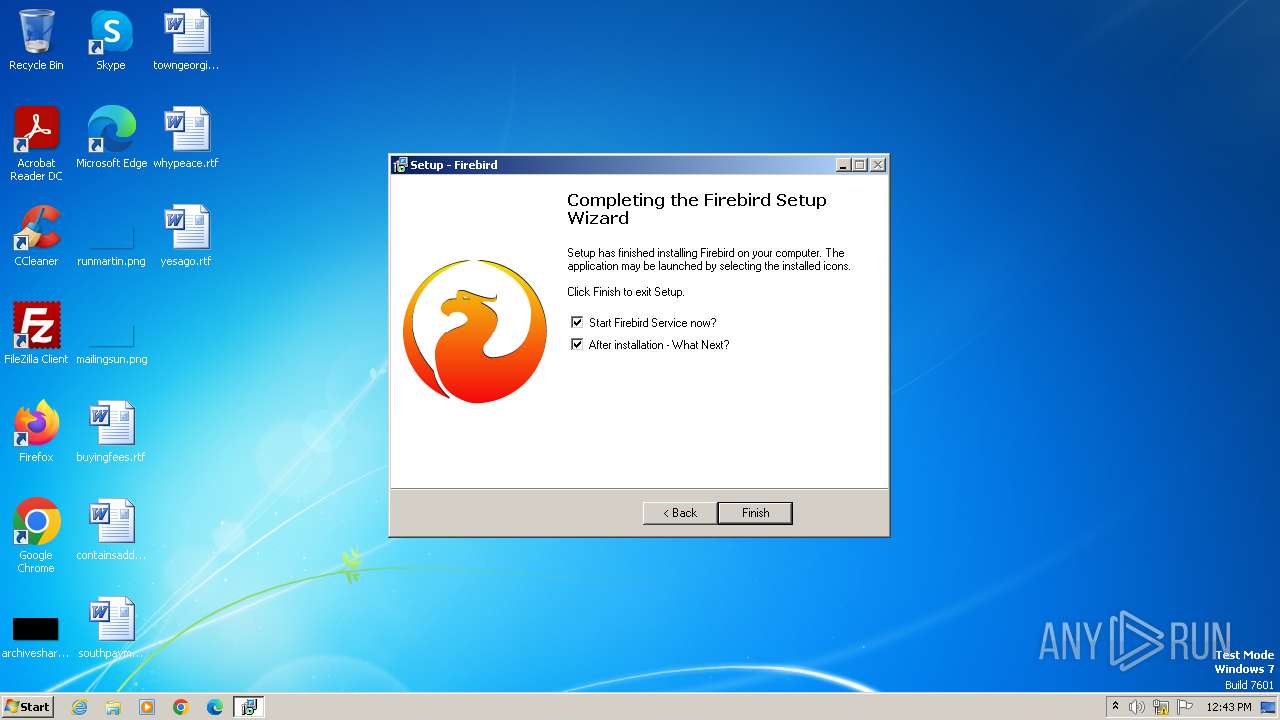Select the towngeorgi... Word document icon
The width and height of the screenshot is (1280, 720).
tap(186, 40)
